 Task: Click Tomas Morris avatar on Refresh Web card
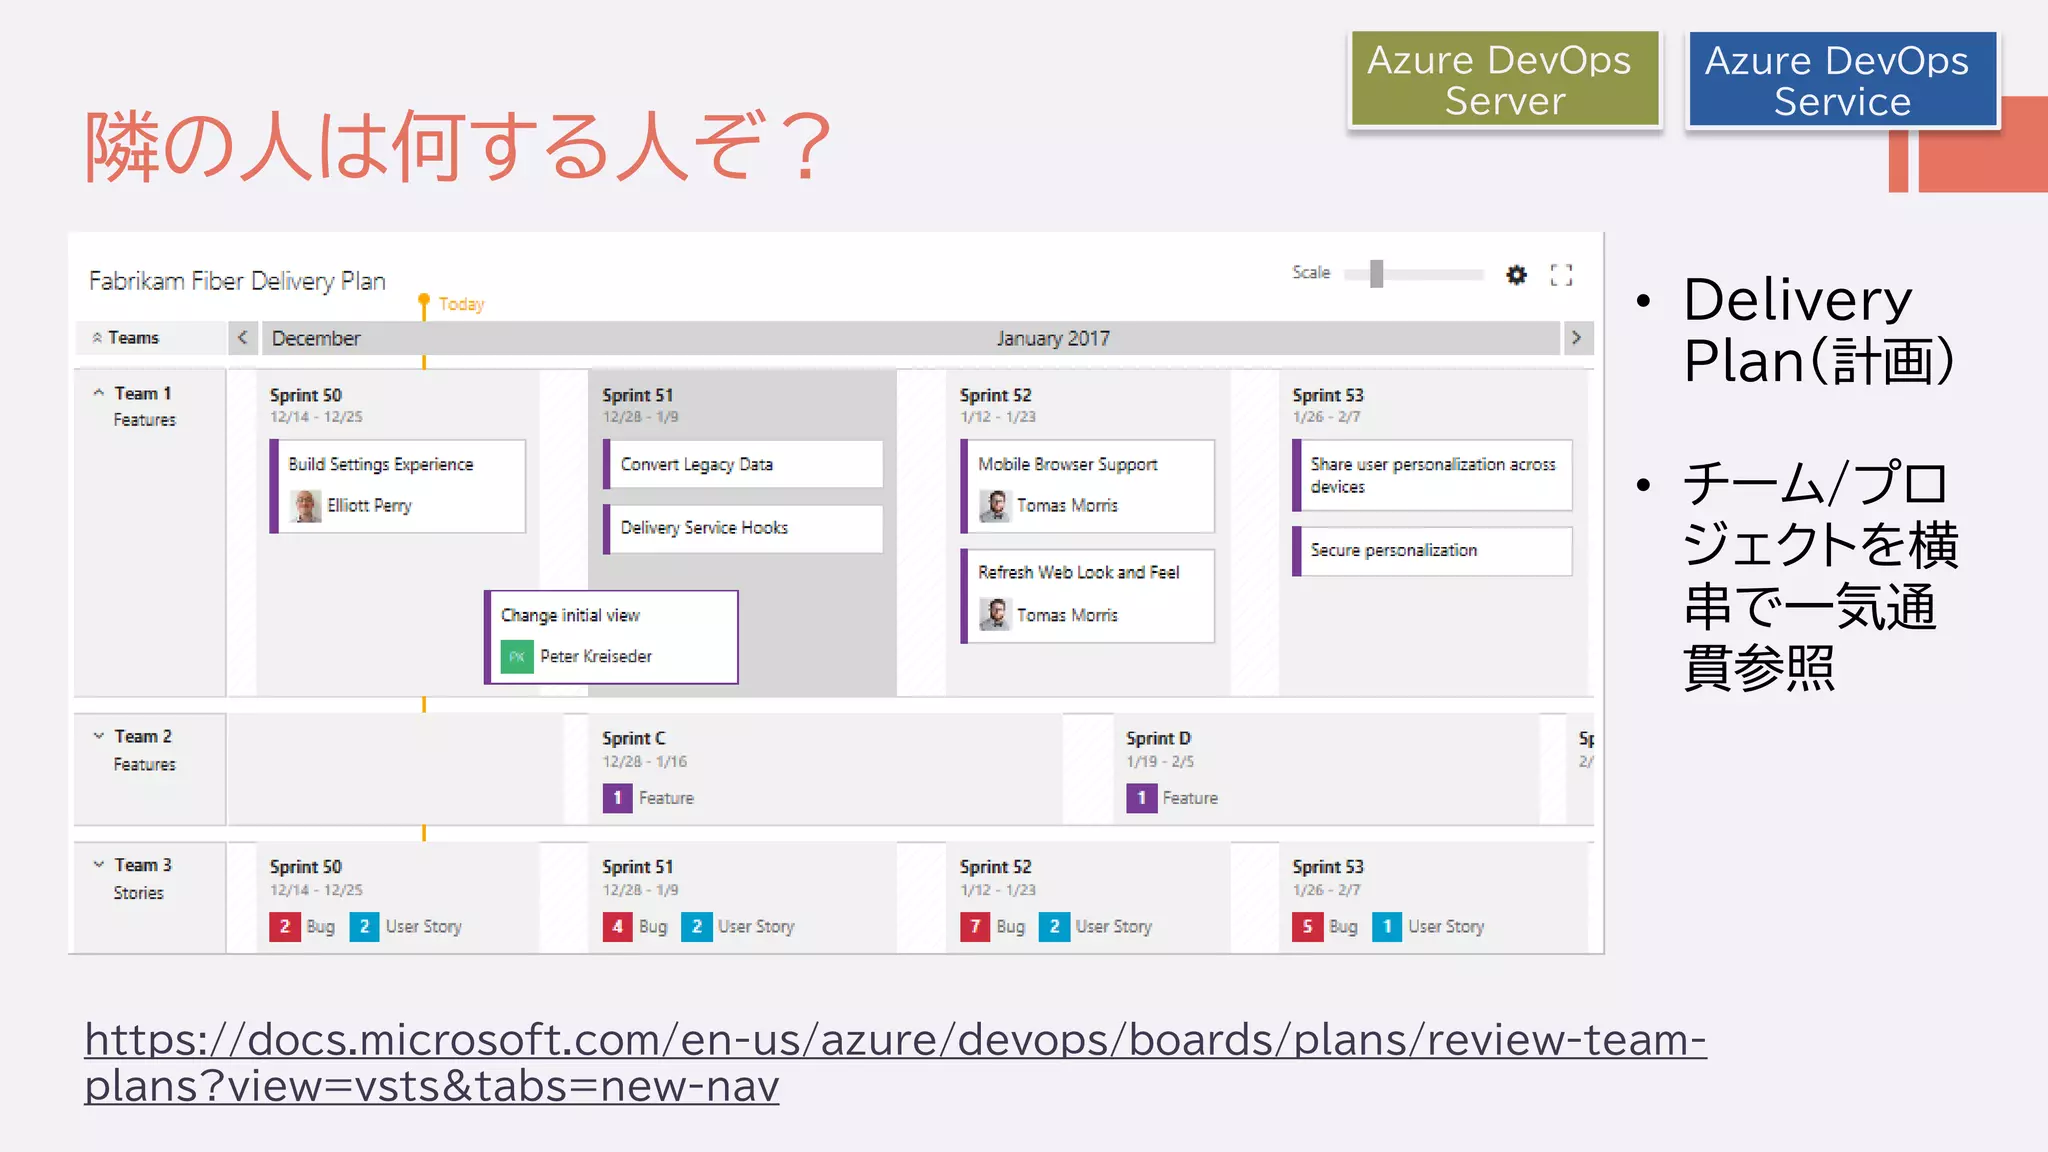(995, 615)
